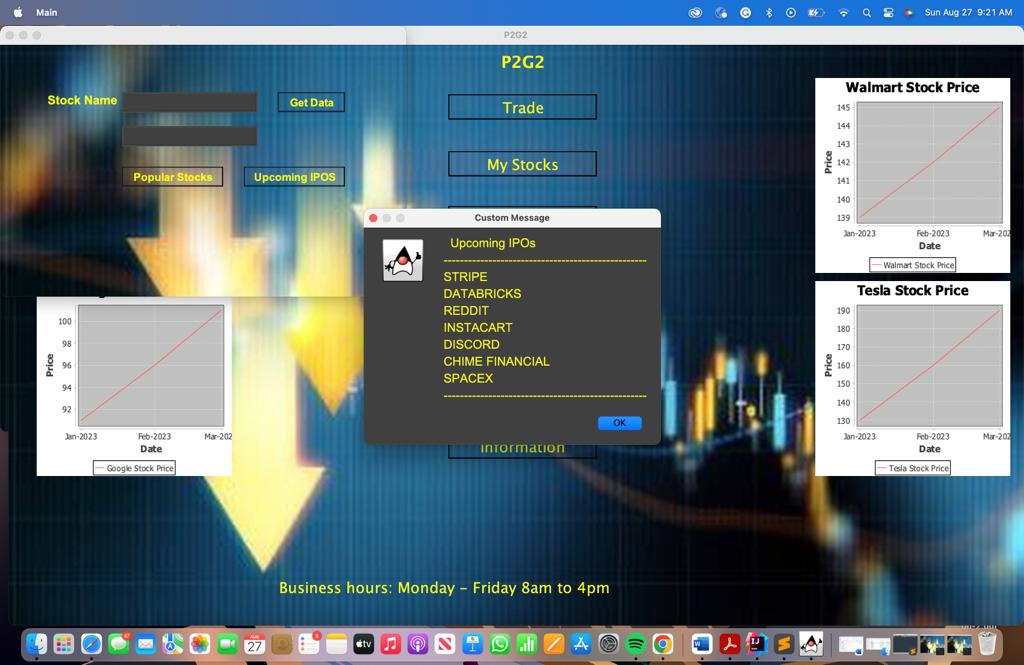The image size is (1024, 665).
Task: Open News from the Dock
Action: (x=445, y=645)
